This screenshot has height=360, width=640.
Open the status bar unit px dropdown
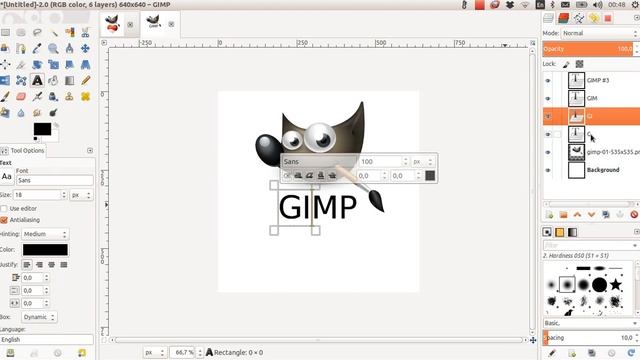(154, 352)
